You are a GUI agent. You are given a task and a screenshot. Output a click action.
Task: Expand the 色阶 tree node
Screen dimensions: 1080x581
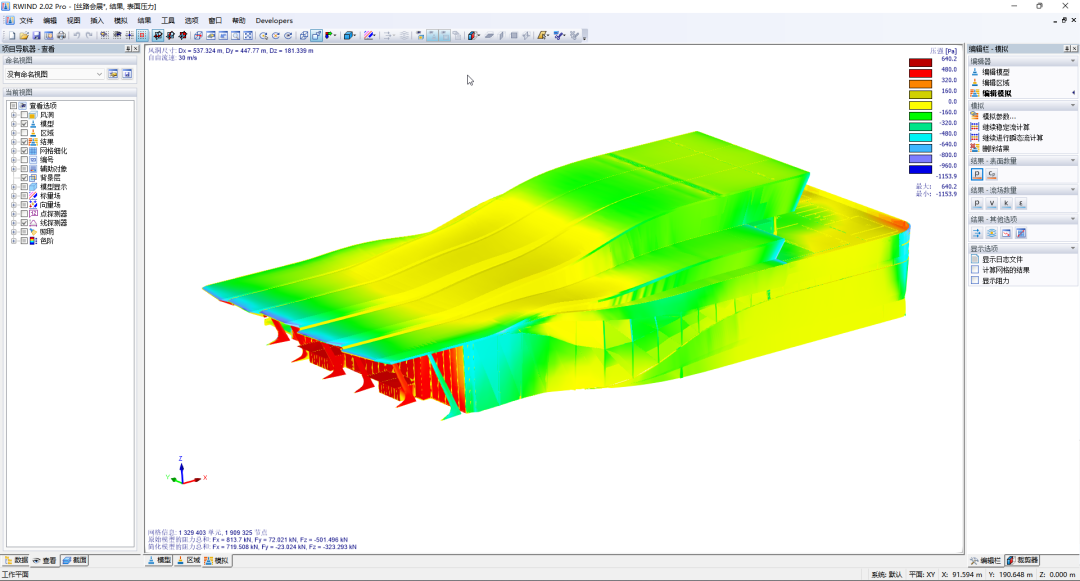14,241
